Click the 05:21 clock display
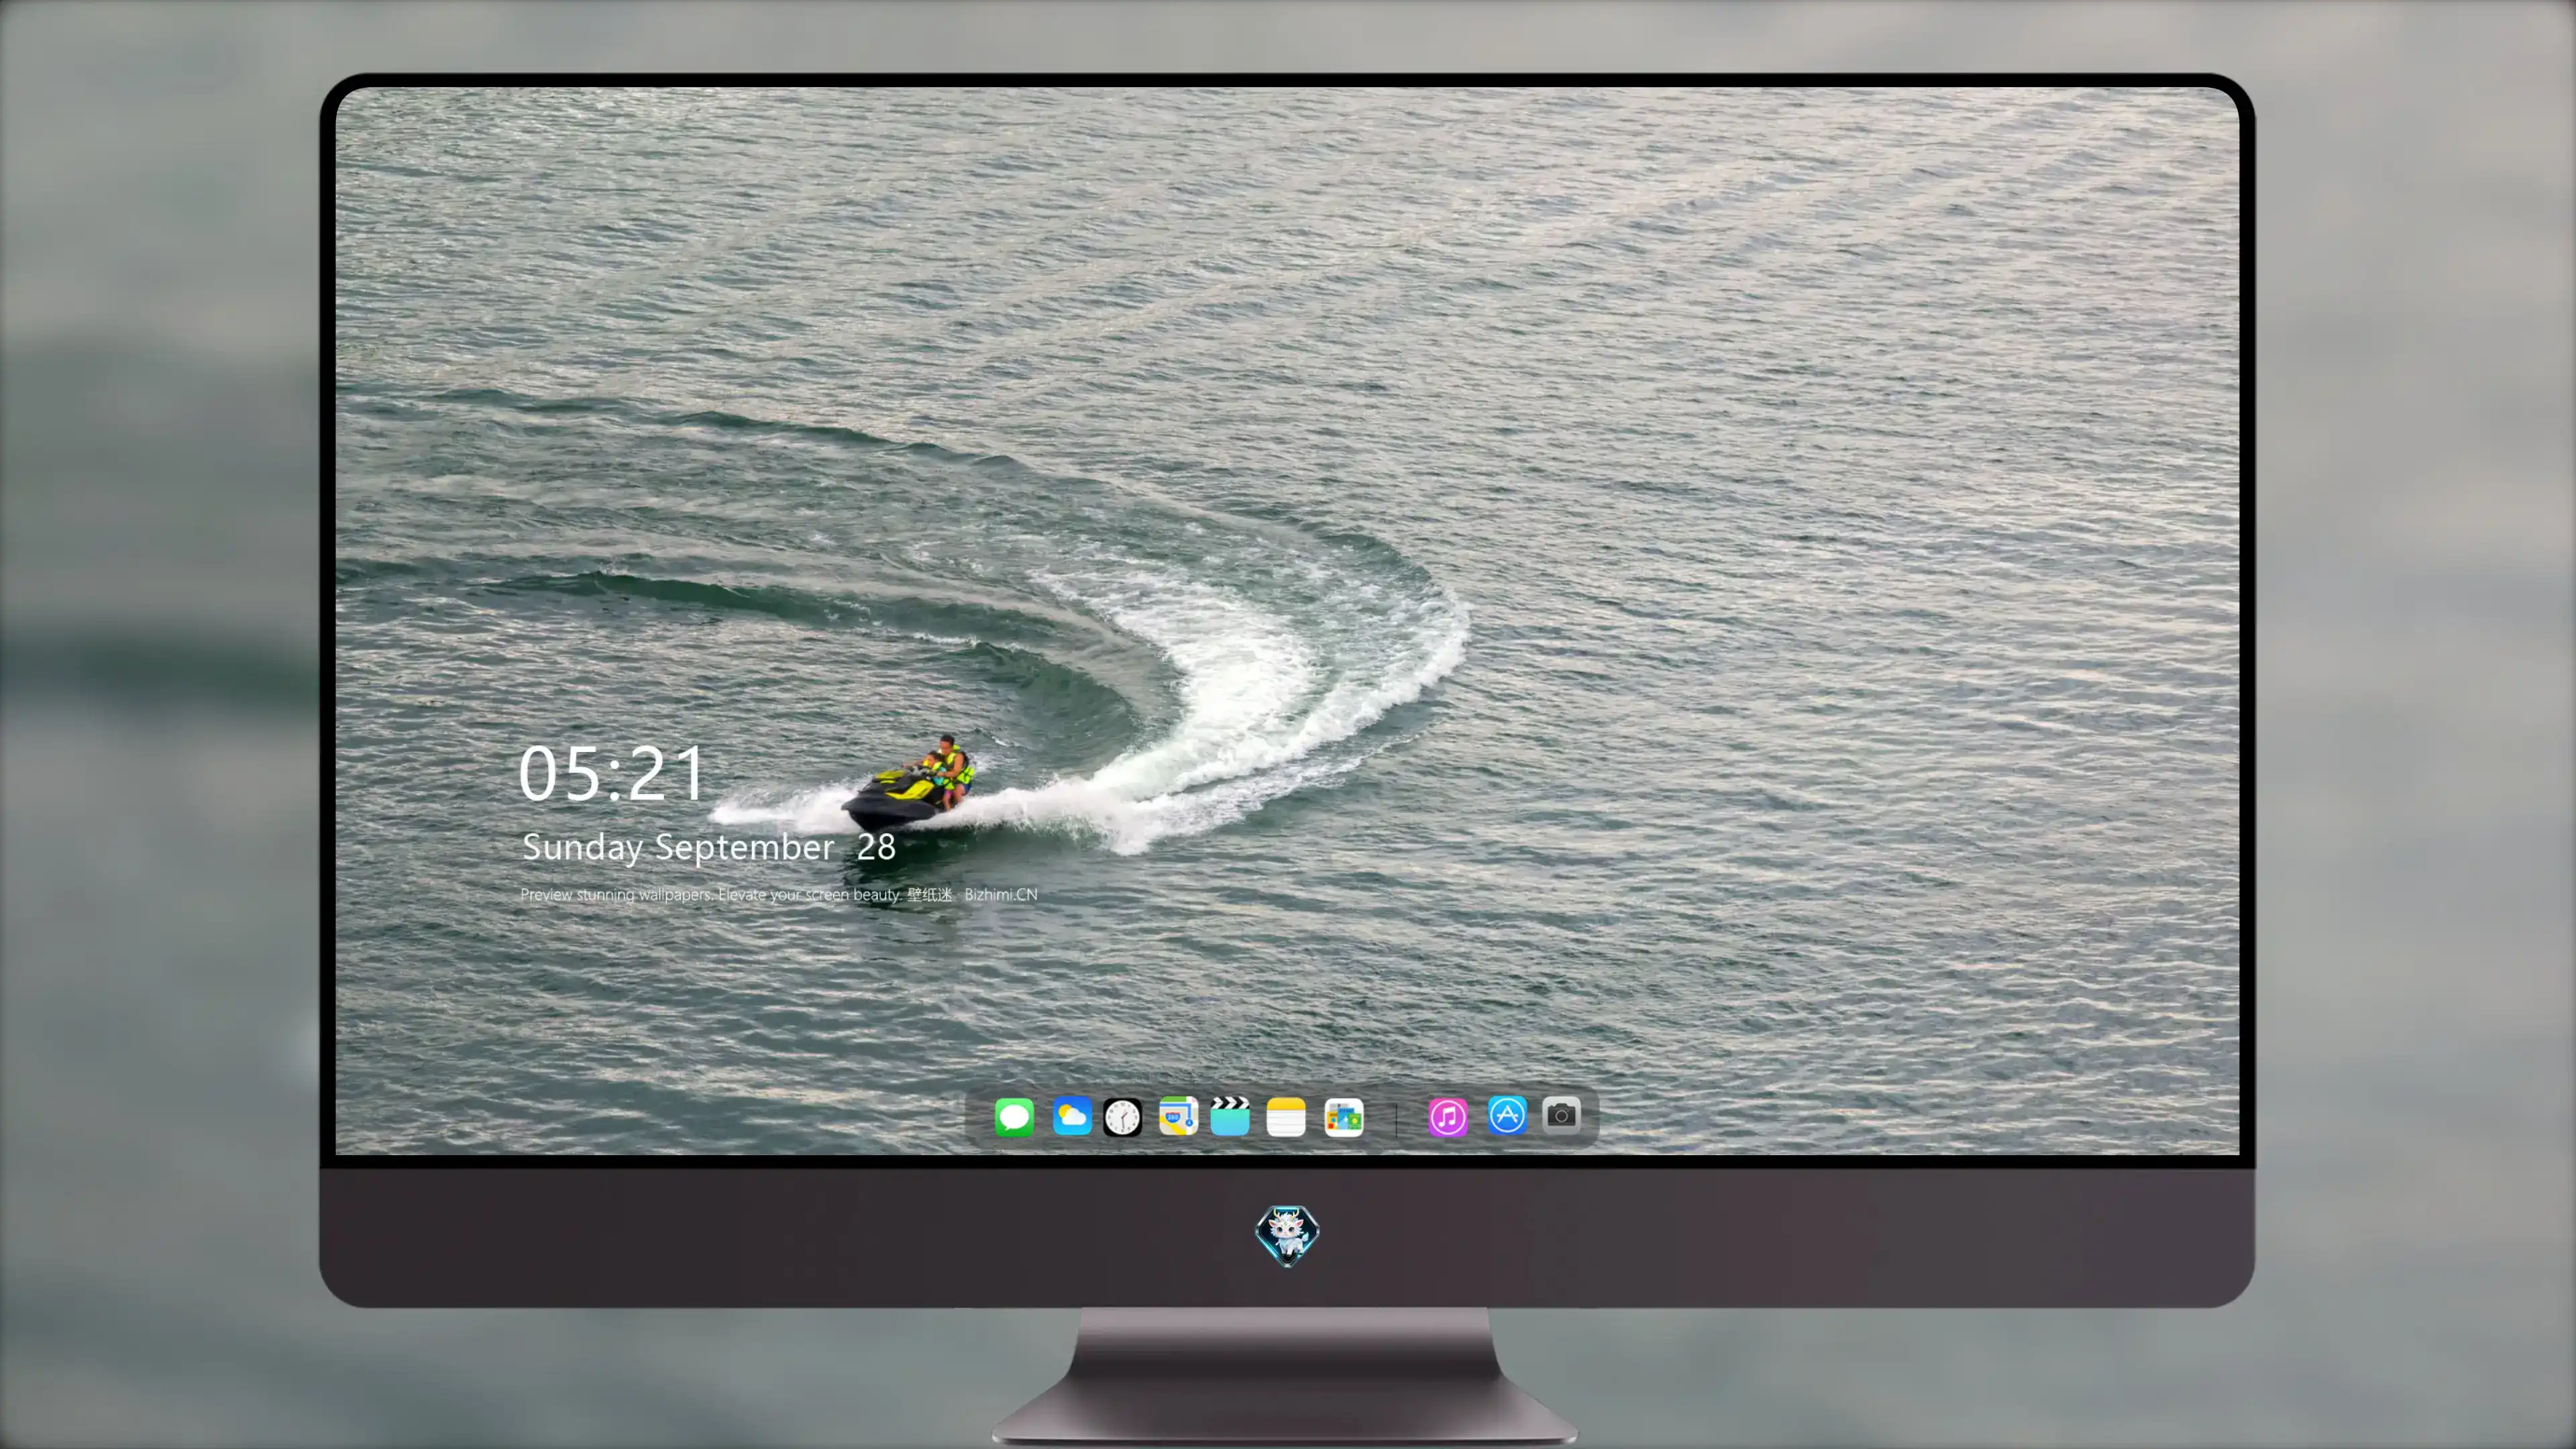2576x1449 pixels. [612, 774]
